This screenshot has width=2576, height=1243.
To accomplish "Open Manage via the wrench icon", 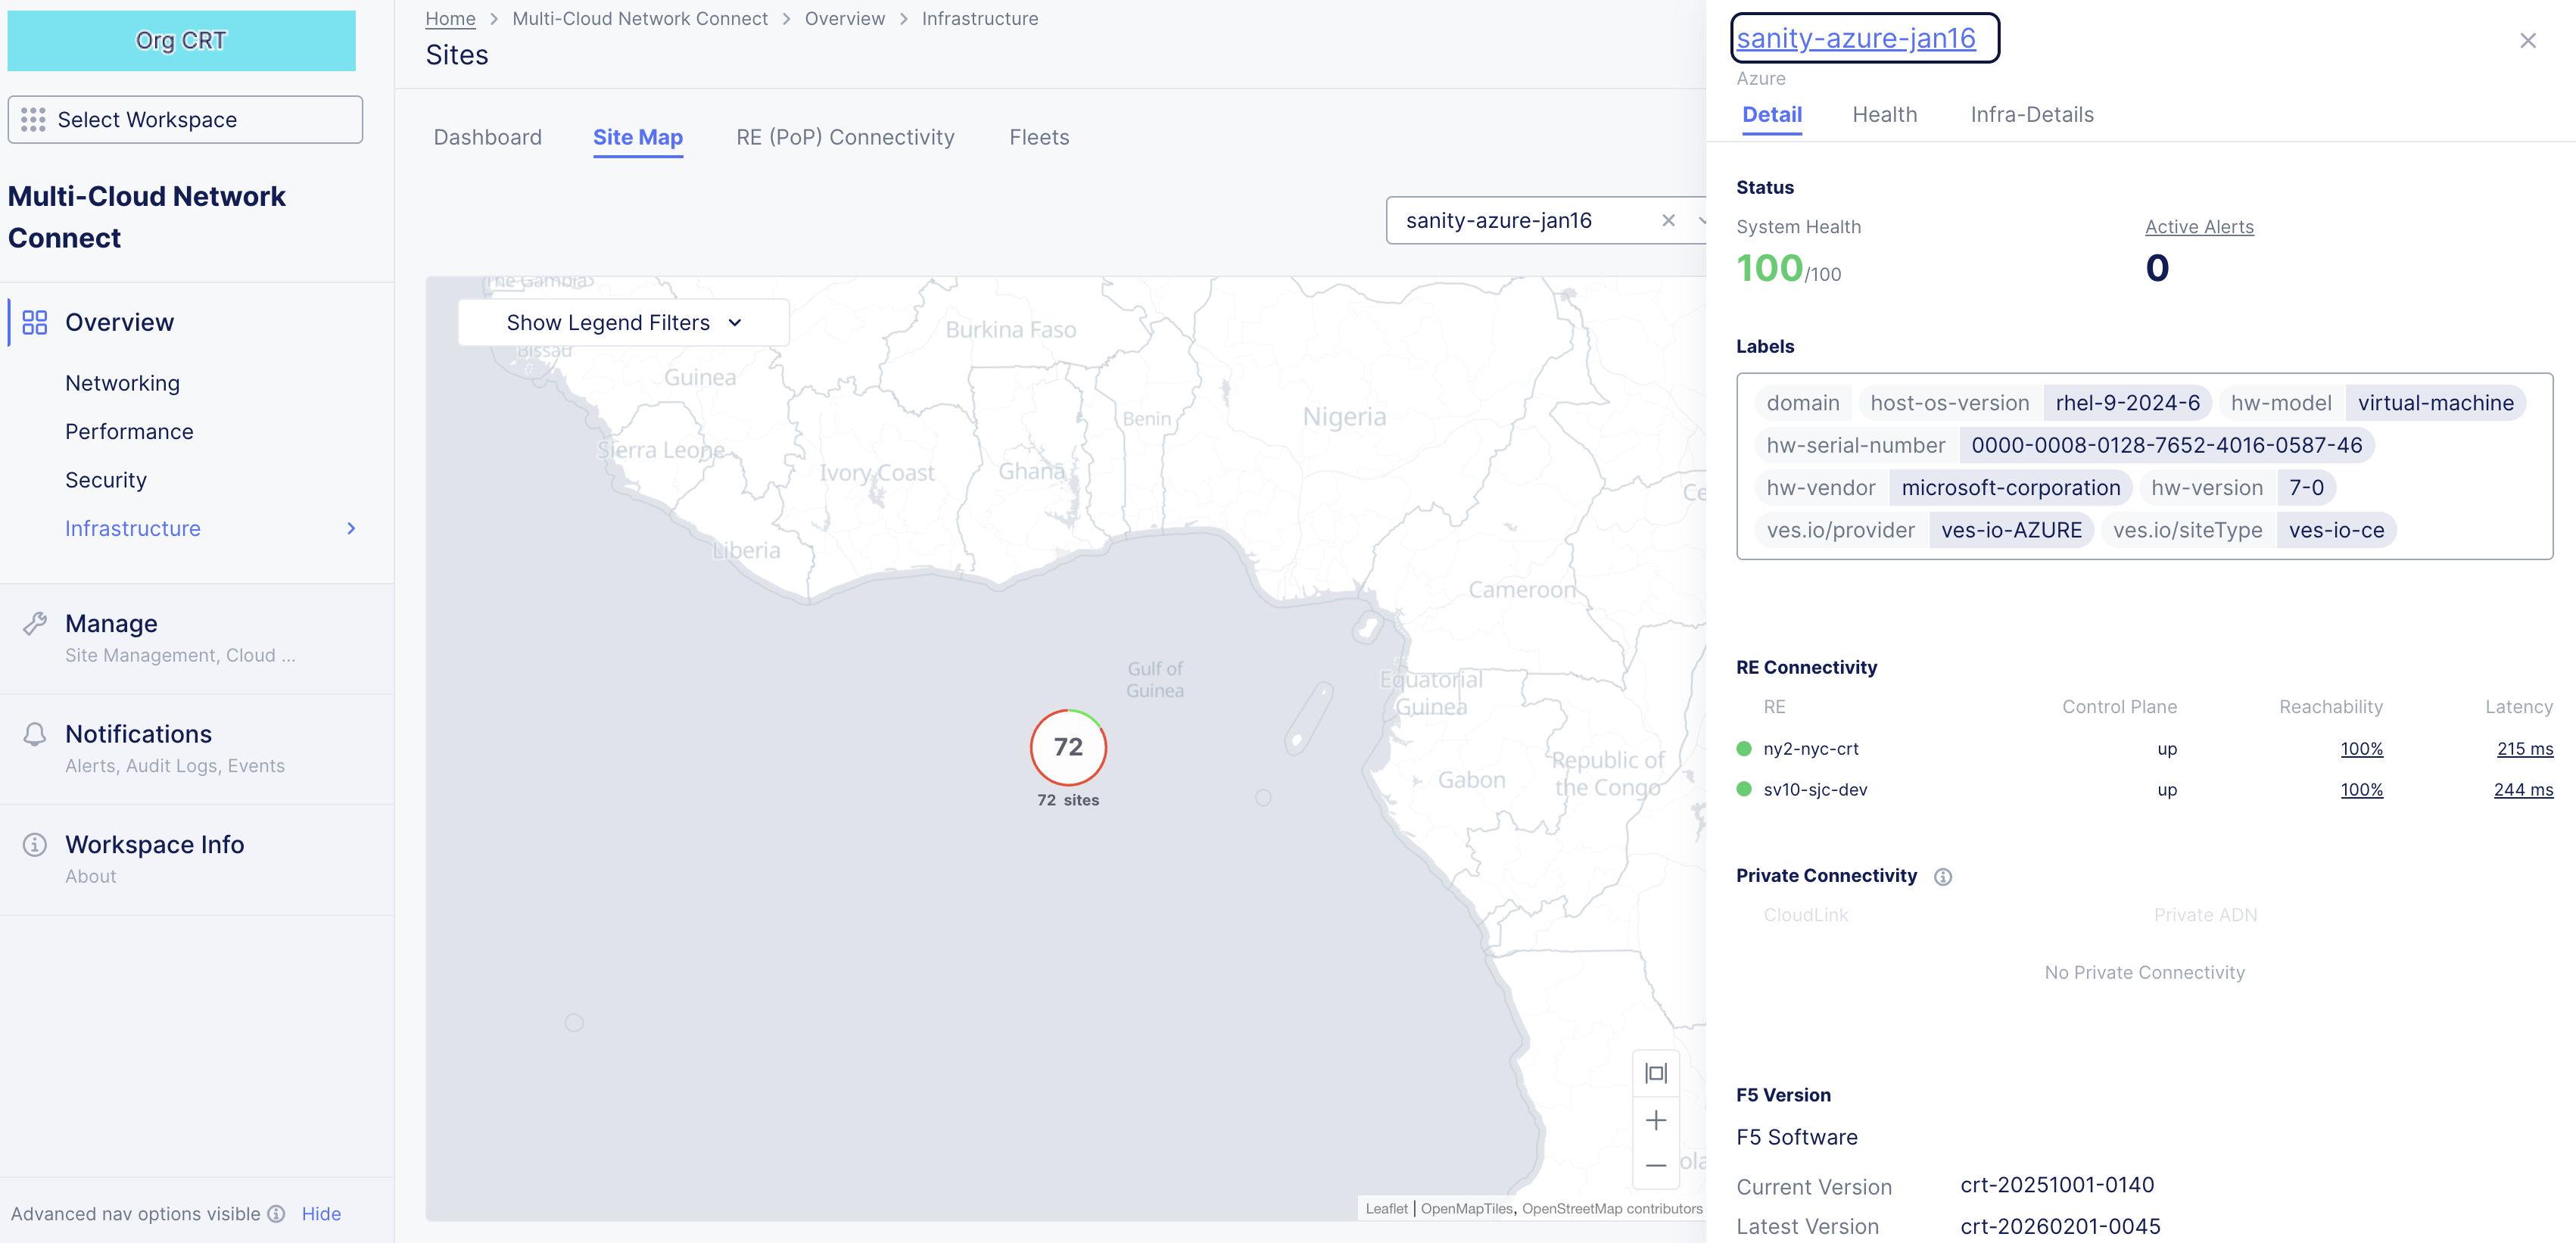I will tap(35, 624).
